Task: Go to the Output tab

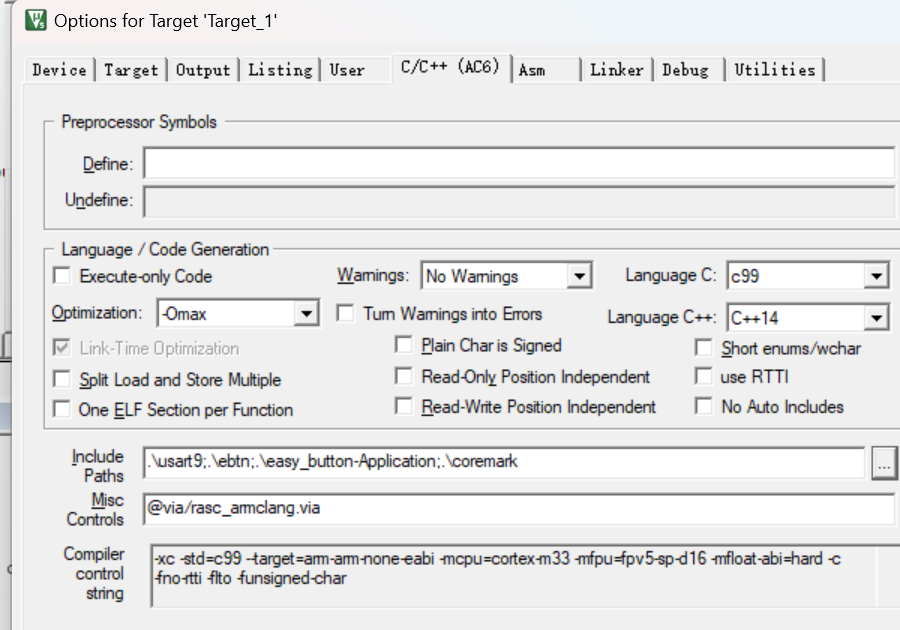Action: (x=203, y=70)
